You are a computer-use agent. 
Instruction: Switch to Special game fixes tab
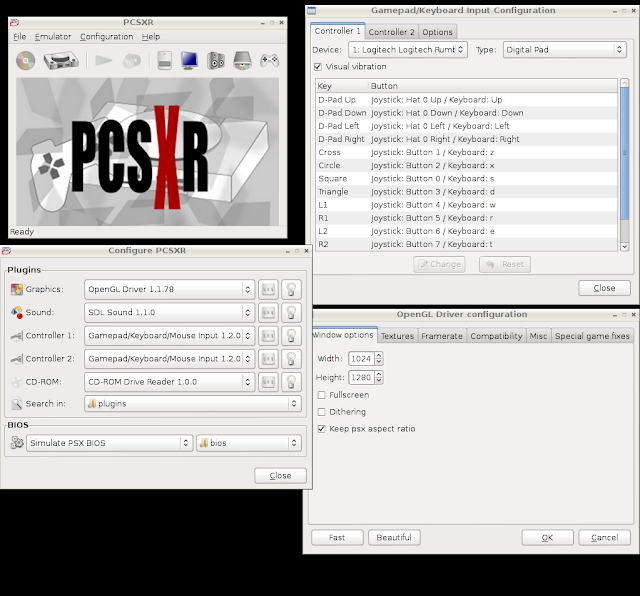[x=592, y=336]
